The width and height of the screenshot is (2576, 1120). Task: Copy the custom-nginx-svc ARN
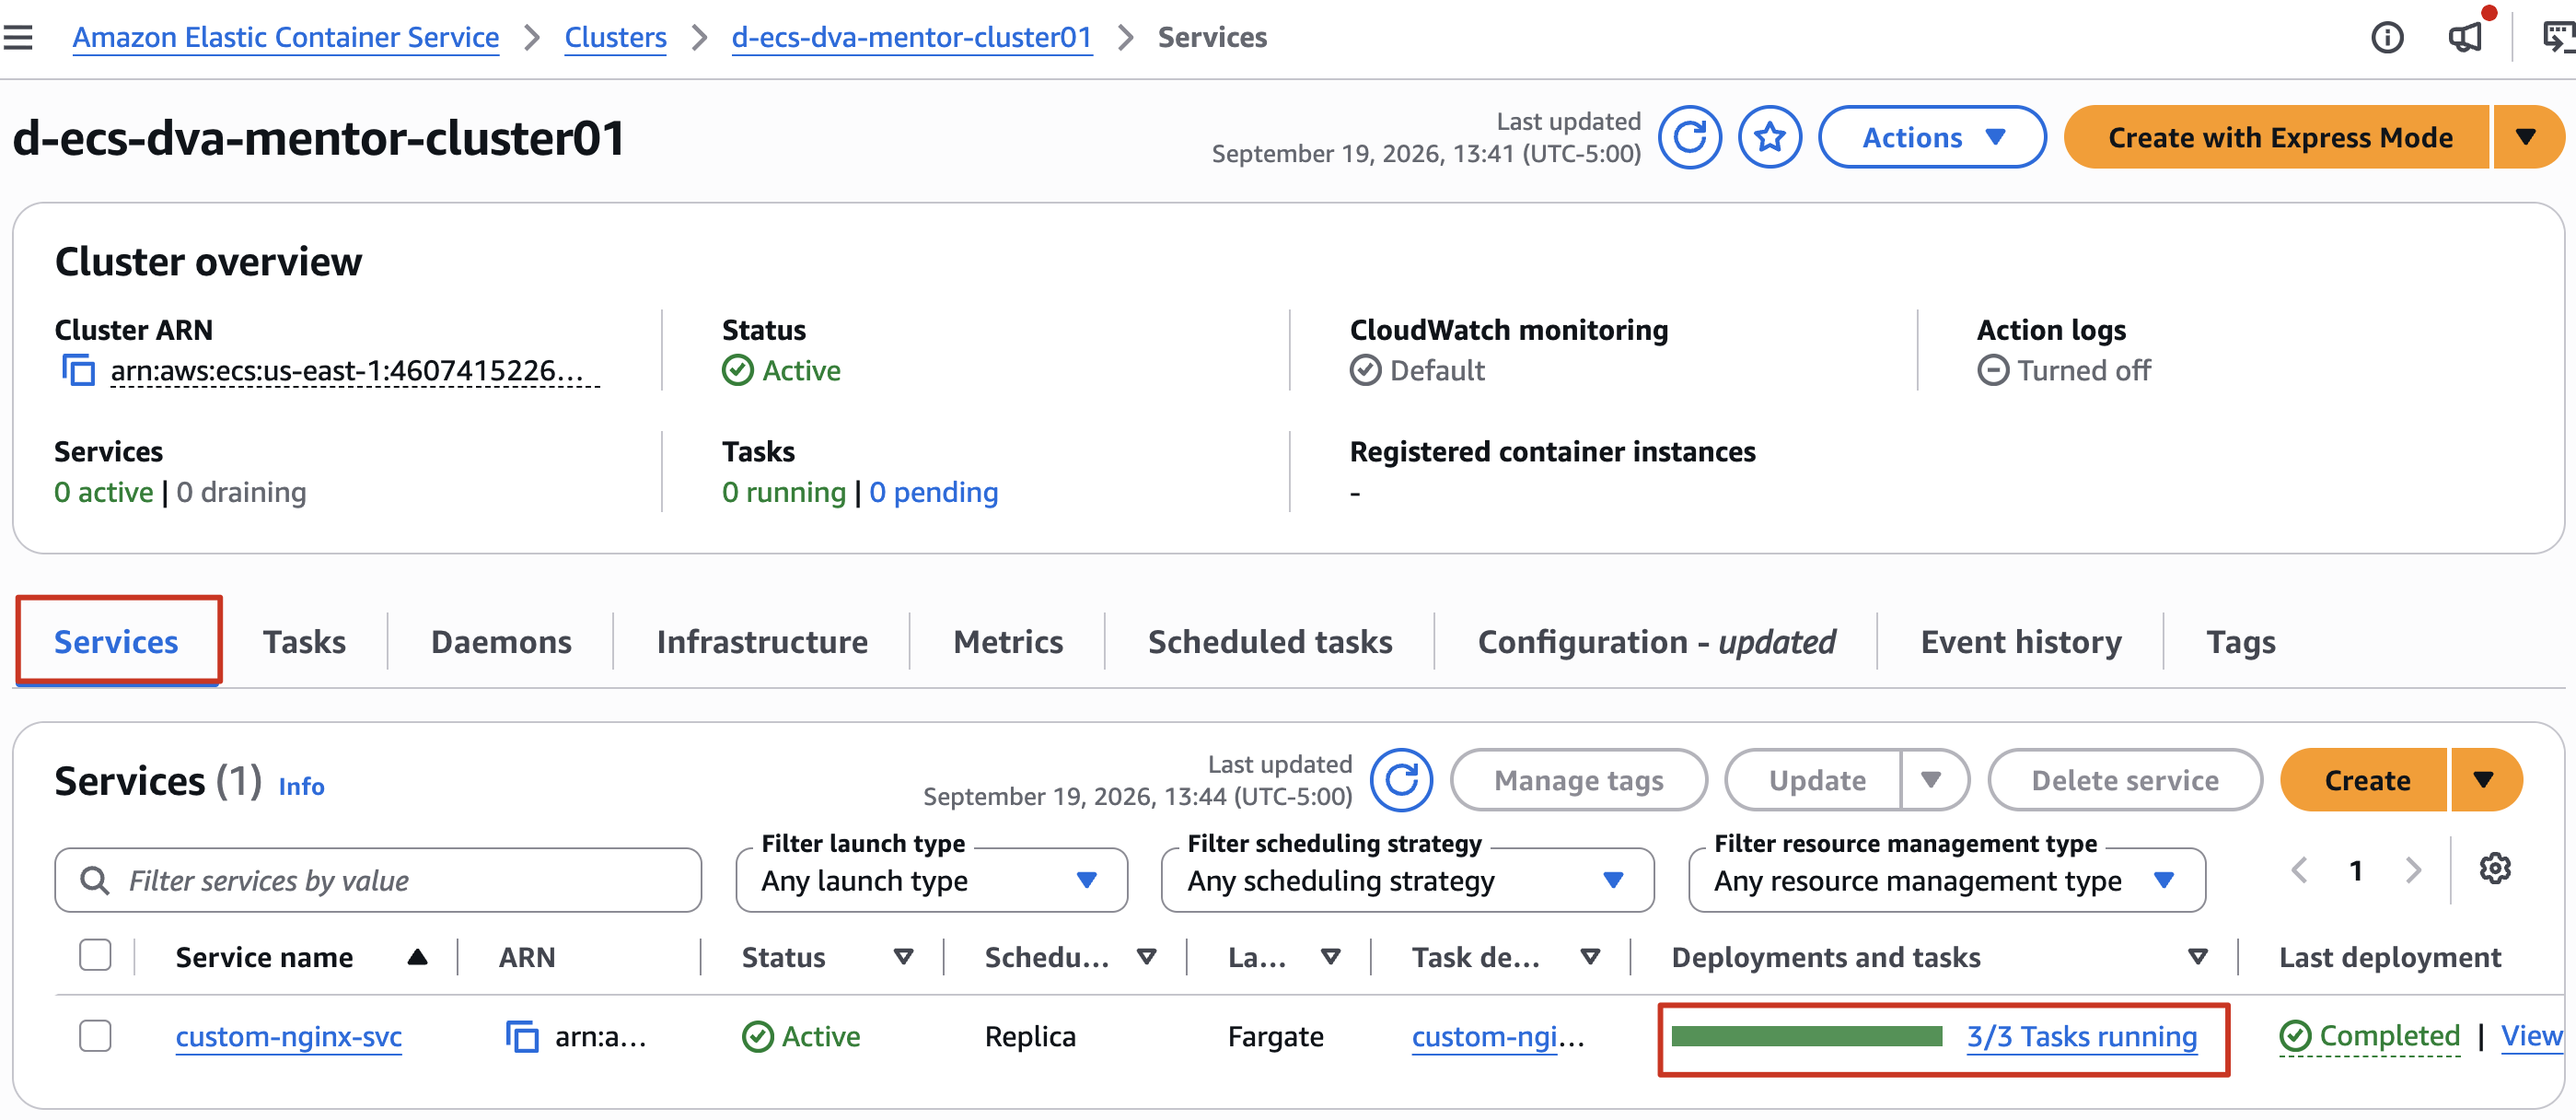pyautogui.click(x=521, y=1036)
